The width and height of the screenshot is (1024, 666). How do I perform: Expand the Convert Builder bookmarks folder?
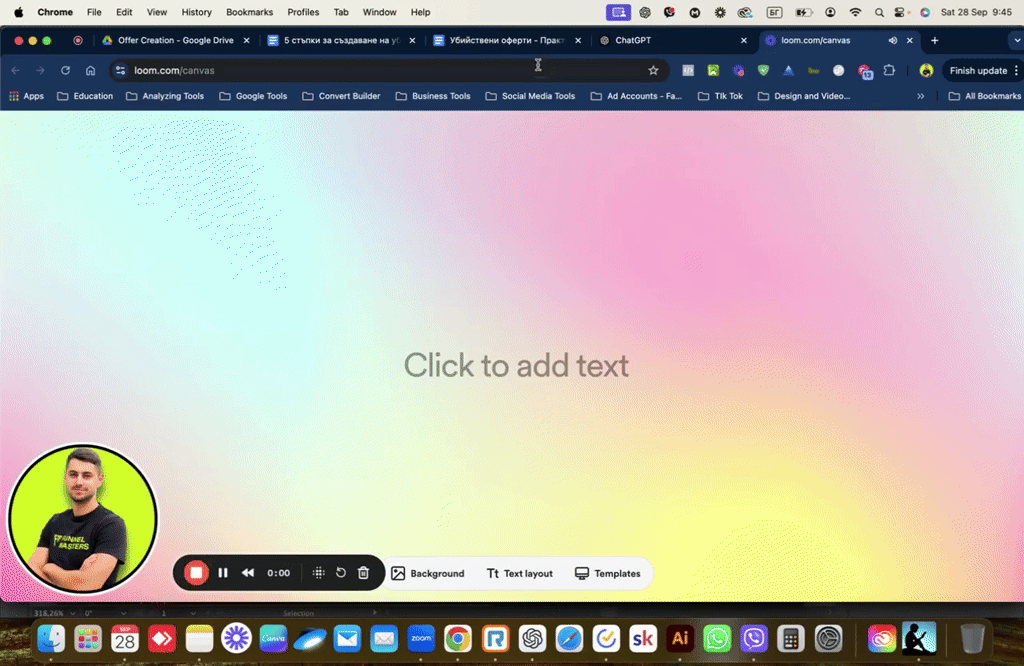coord(341,96)
